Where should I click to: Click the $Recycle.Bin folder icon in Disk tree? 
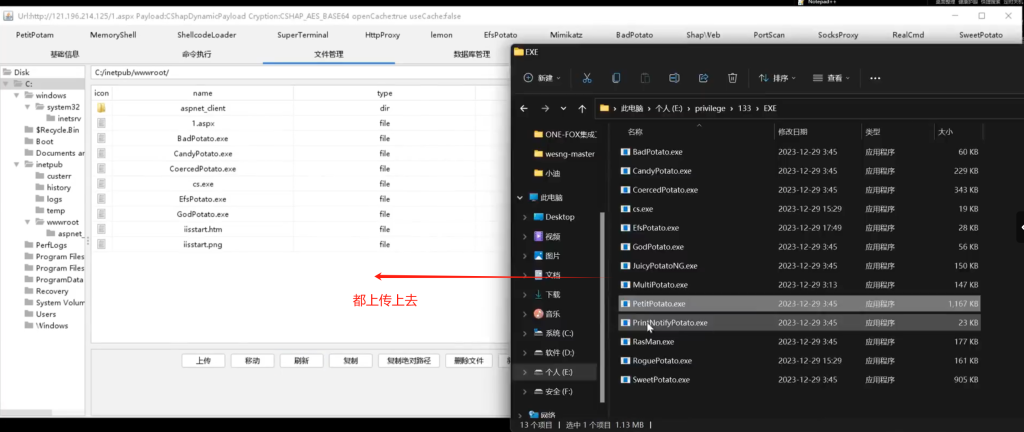(29, 130)
